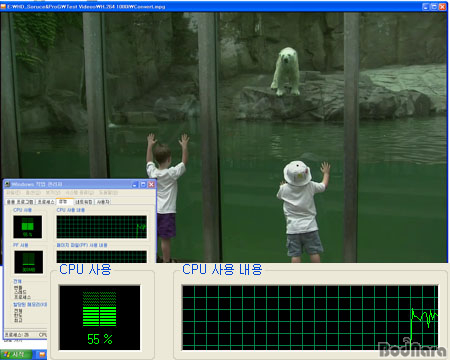Screen dimensions: 450x360
Task: Select the media player taskbar button
Action: pyautogui.click(x=41, y=354)
